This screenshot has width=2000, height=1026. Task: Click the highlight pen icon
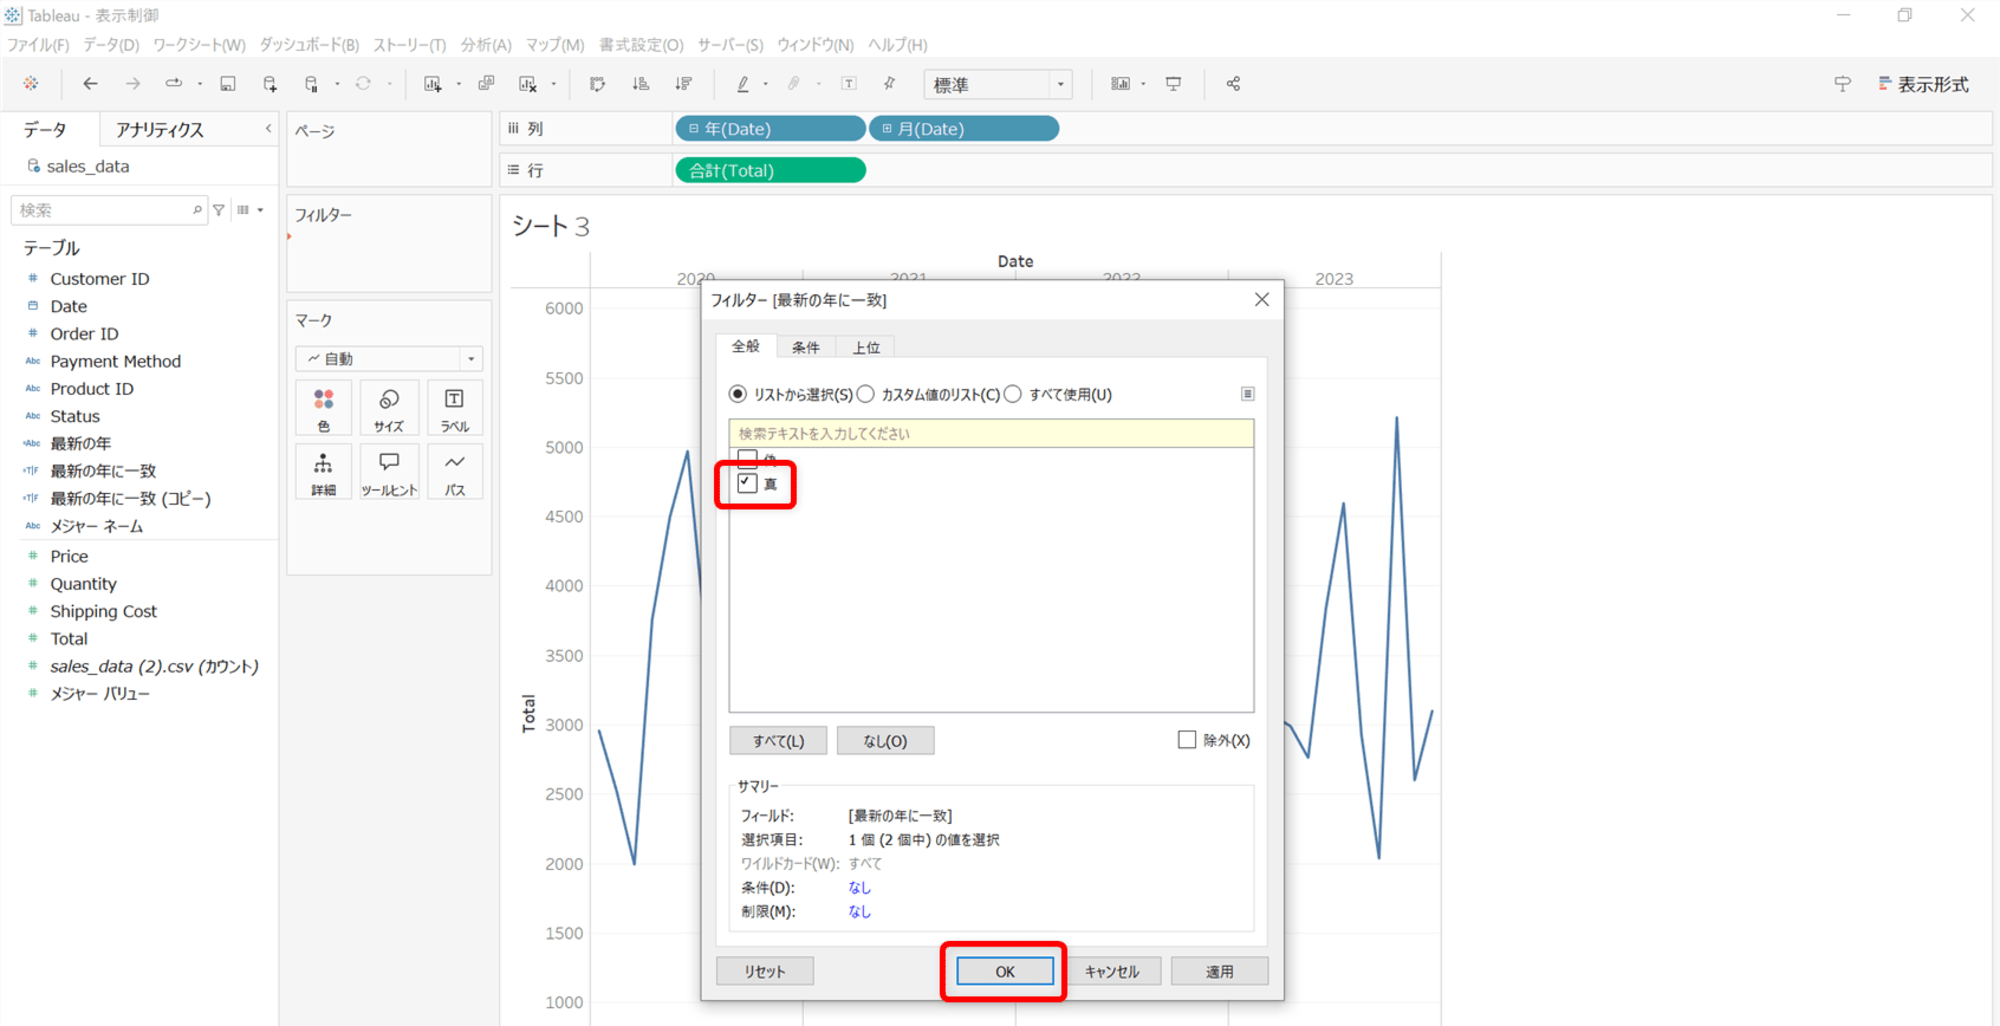(743, 84)
